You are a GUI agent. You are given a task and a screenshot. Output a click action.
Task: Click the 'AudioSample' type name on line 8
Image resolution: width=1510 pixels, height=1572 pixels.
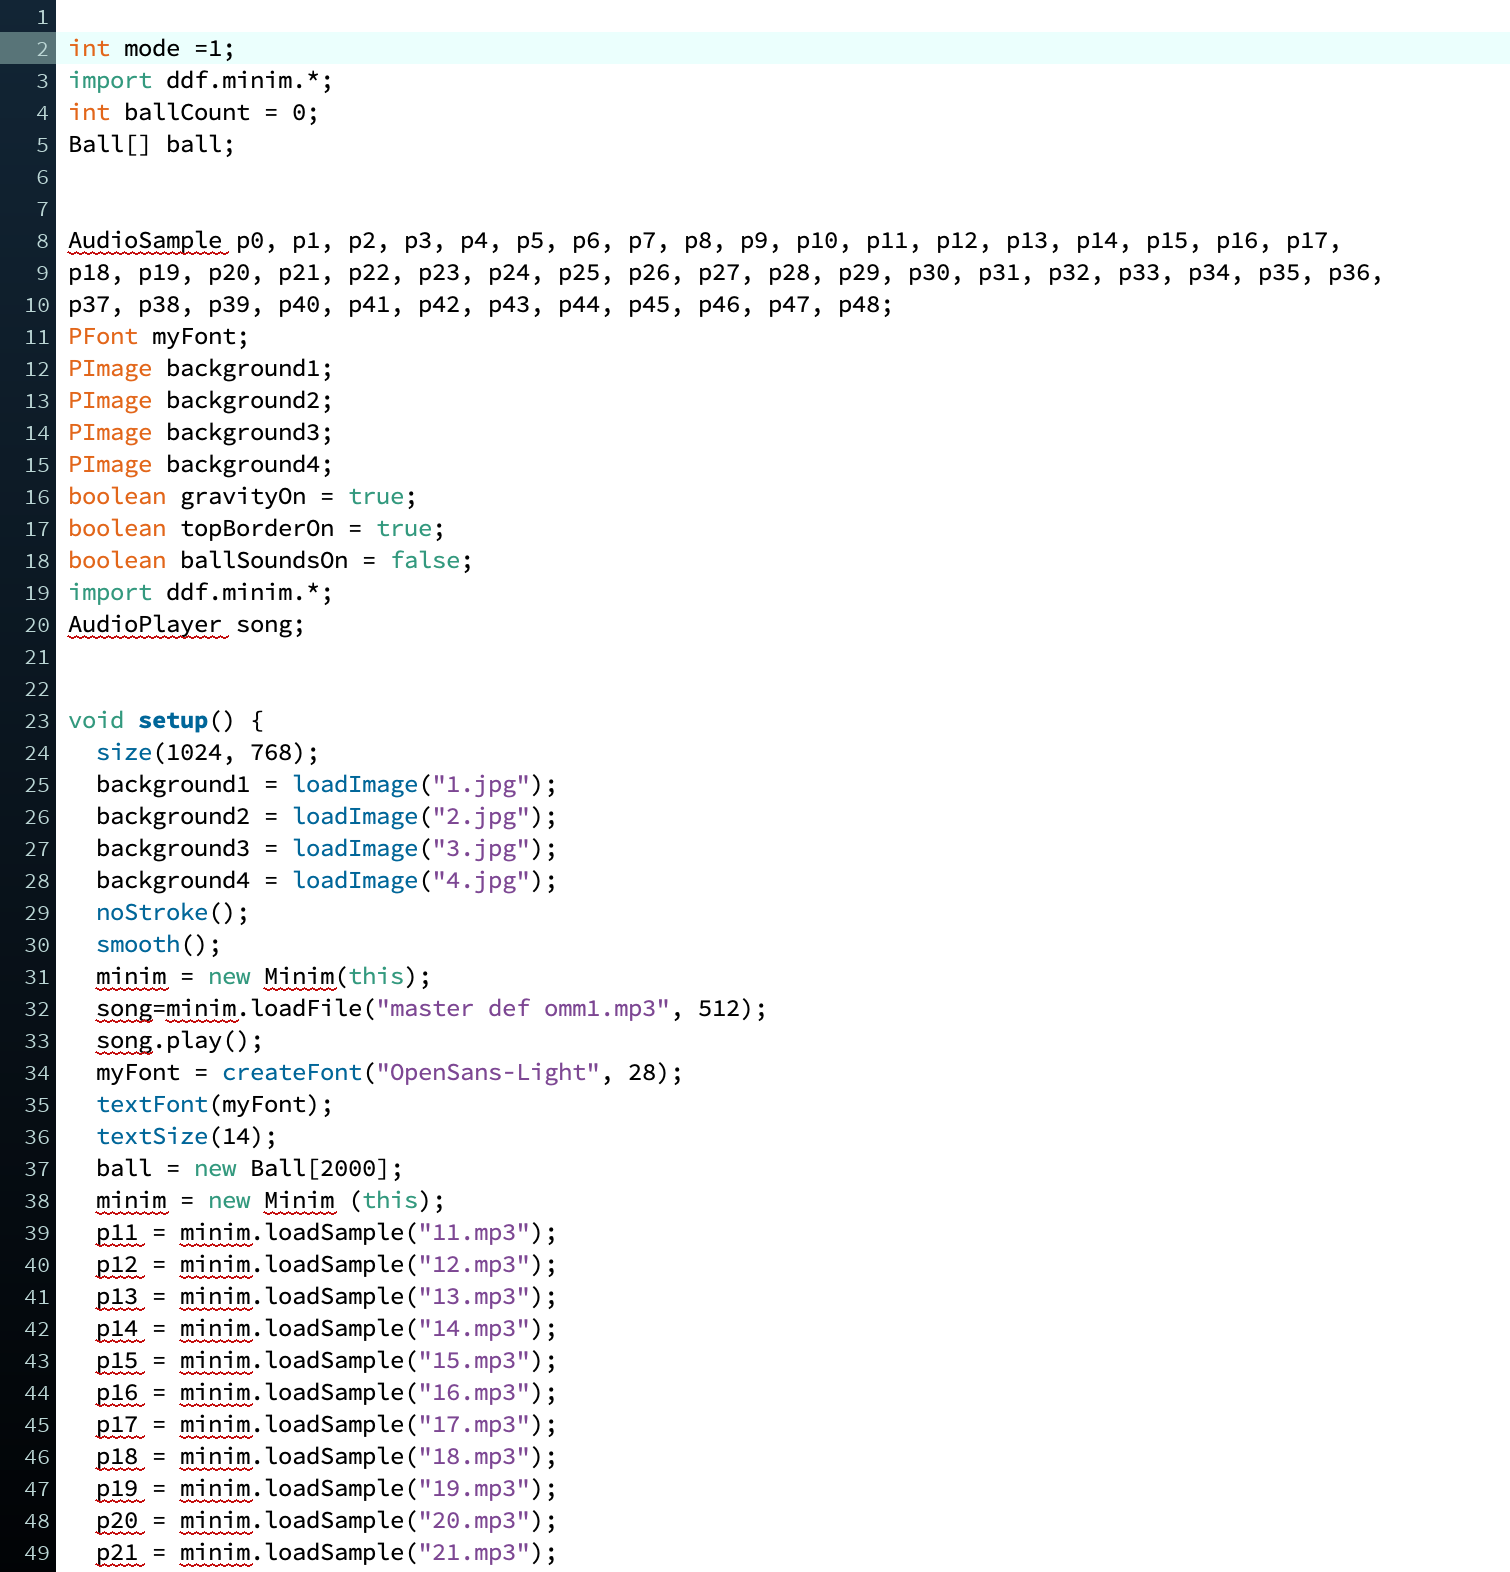[145, 240]
